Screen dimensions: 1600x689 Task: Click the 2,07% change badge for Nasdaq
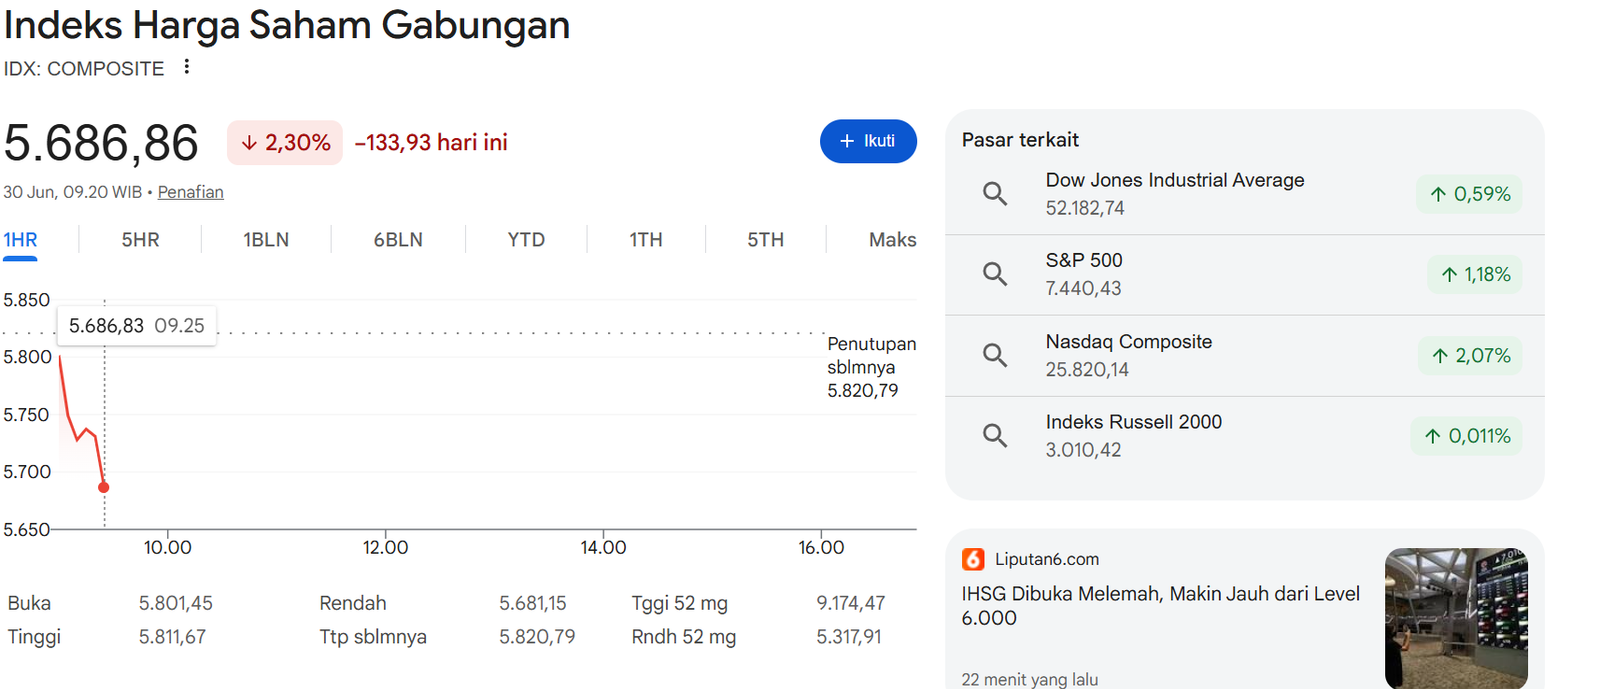[1470, 355]
